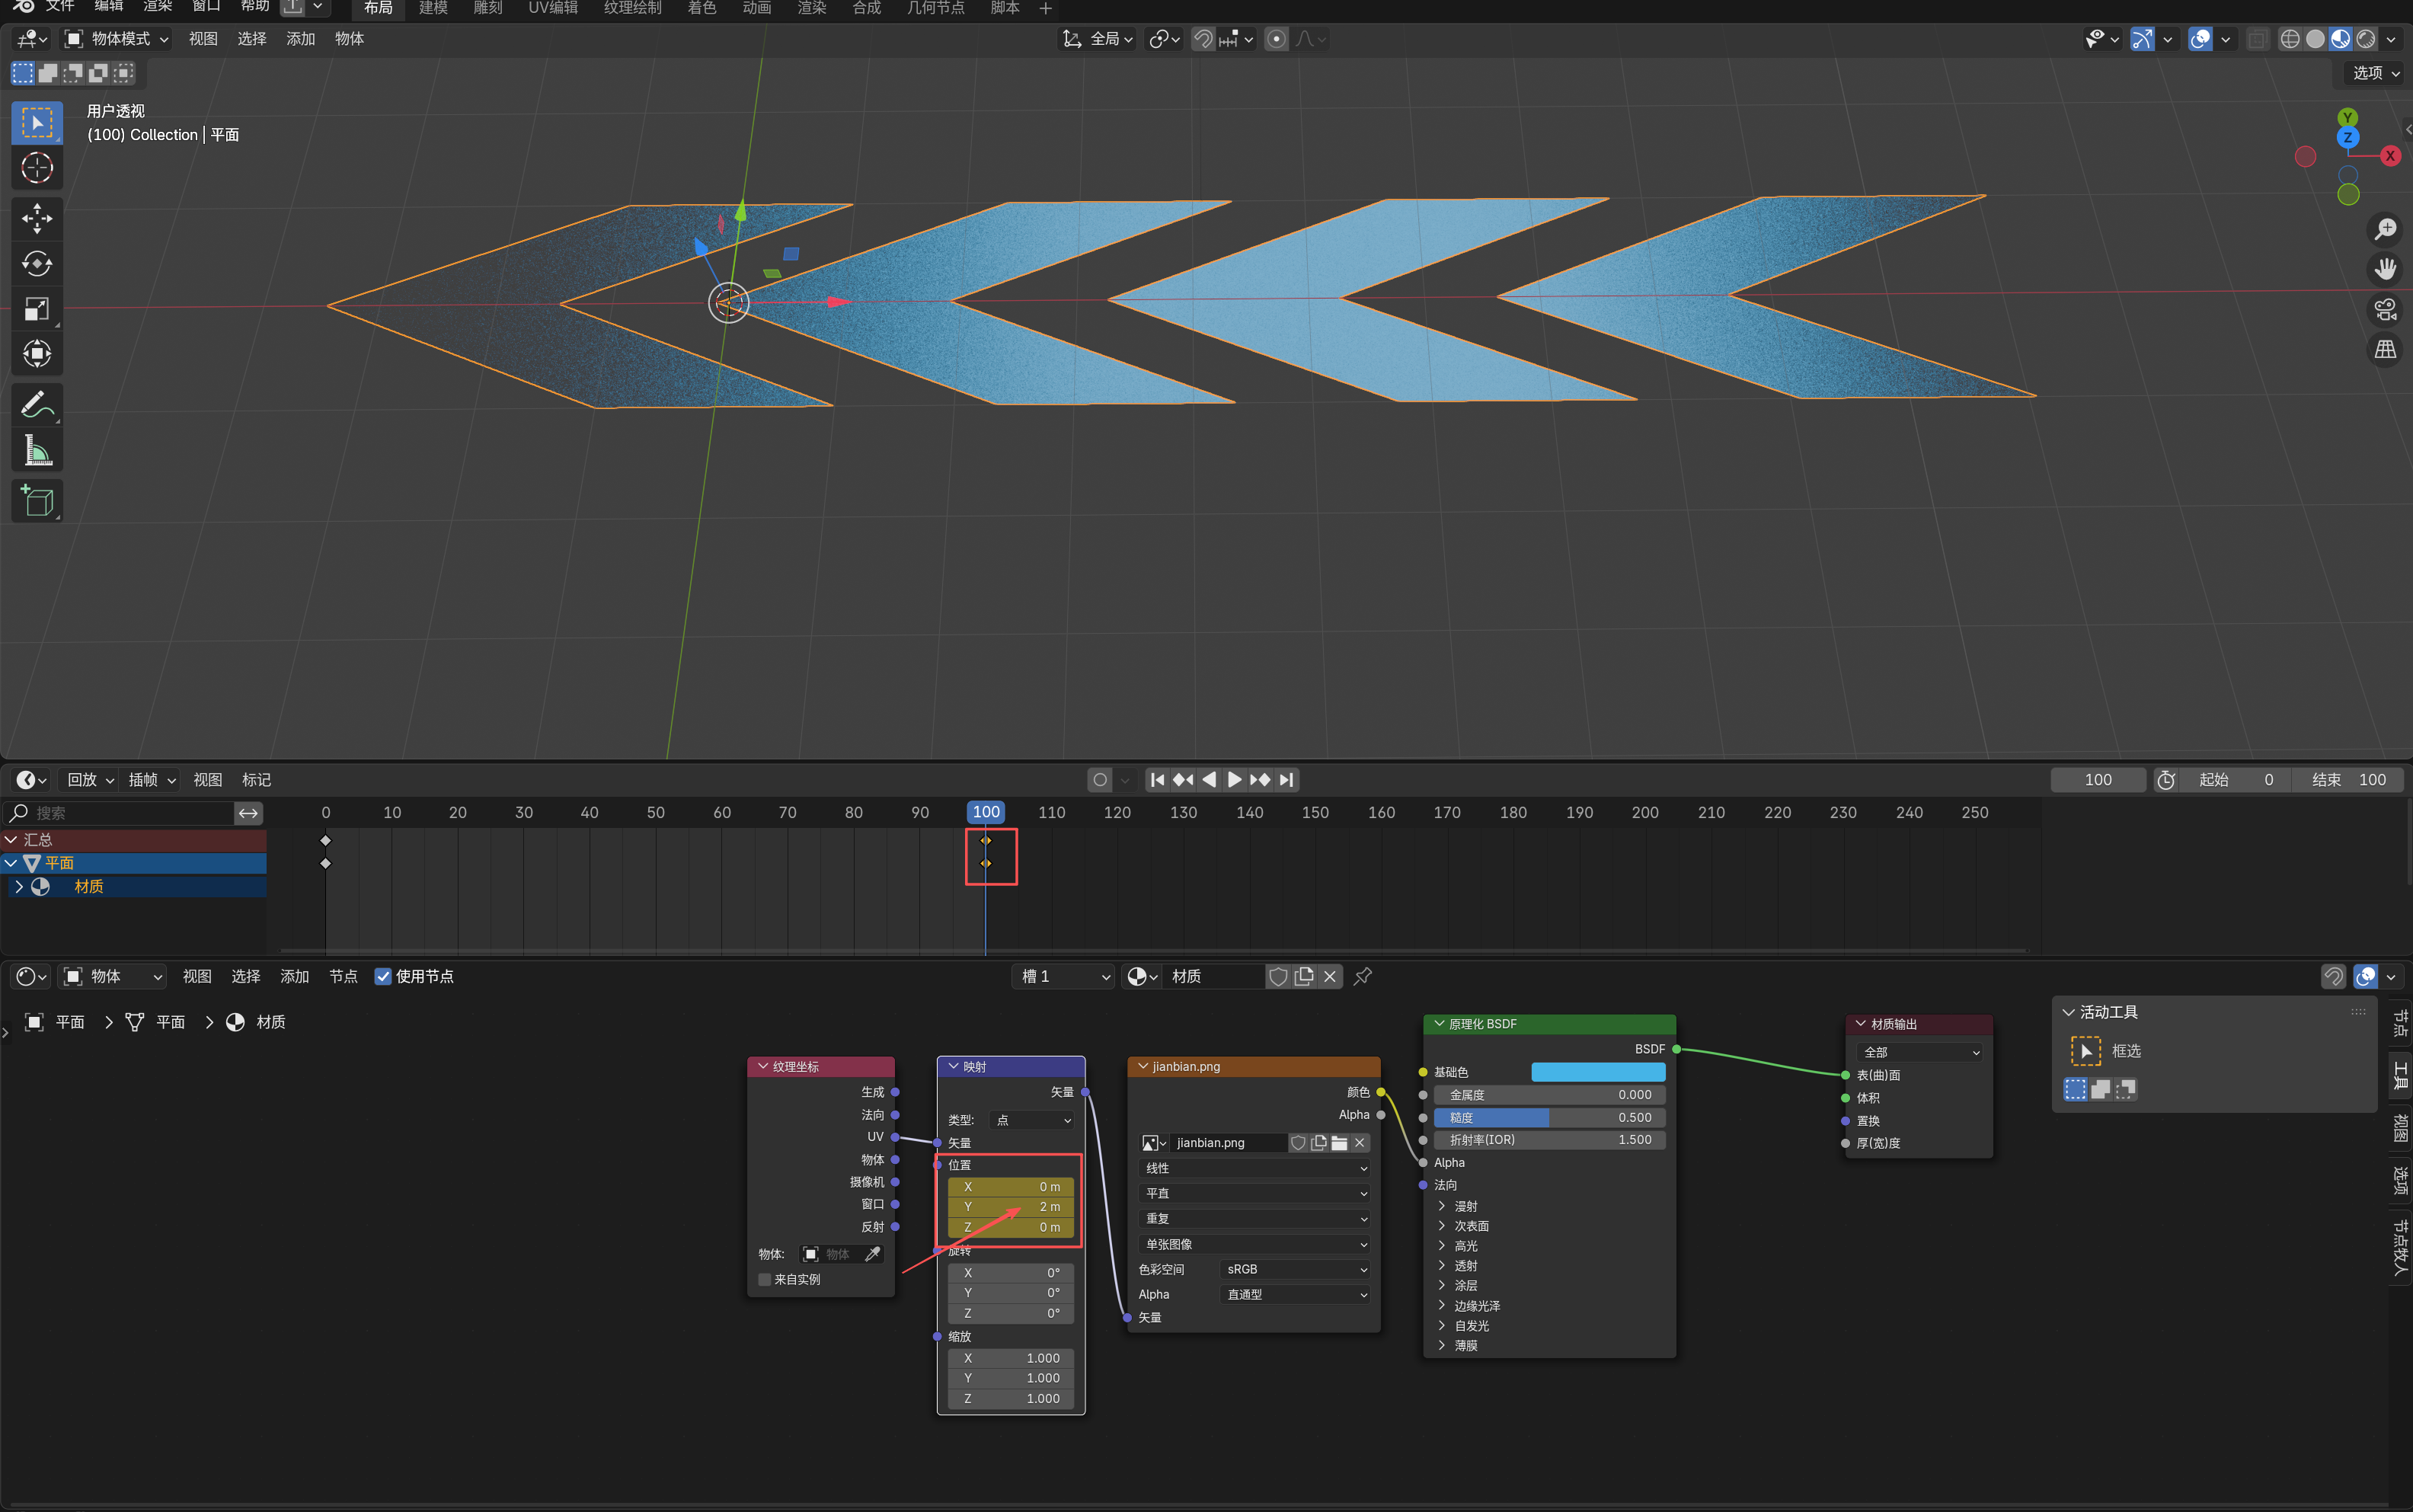Select the Move tool in viewport toolbar
This screenshot has width=2413, height=1512.
pos(37,218)
